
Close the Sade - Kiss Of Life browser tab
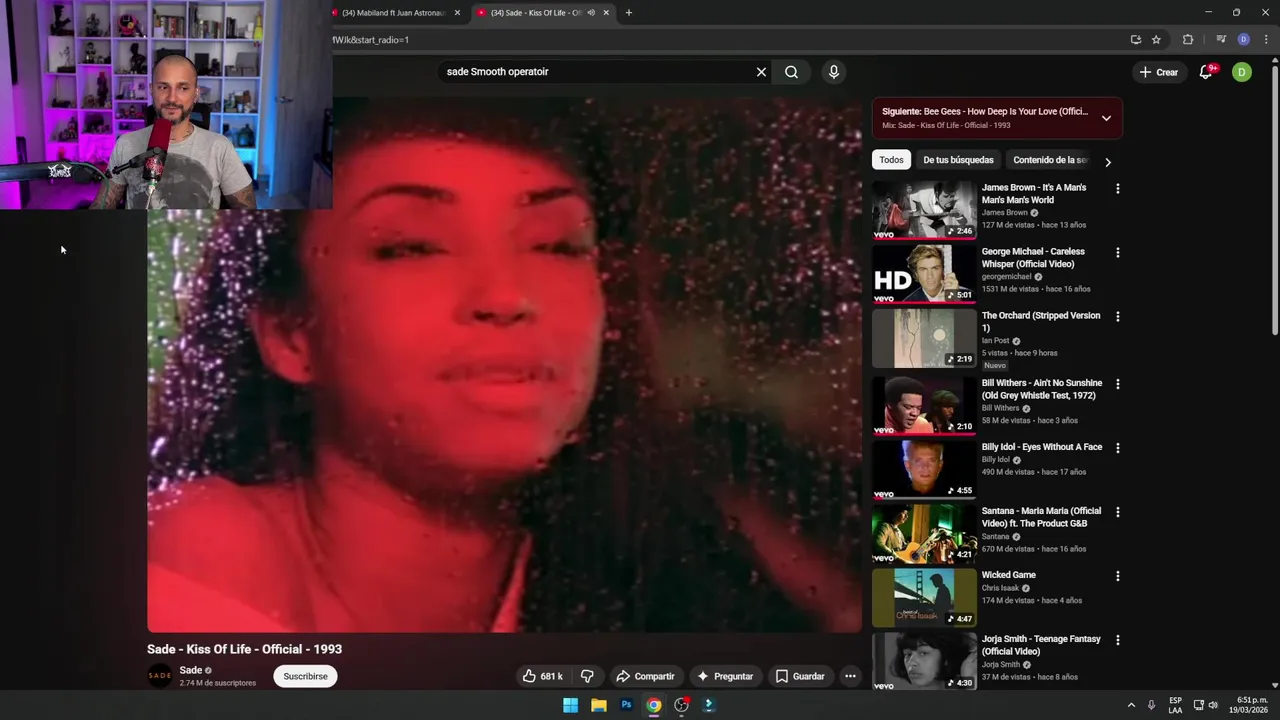(x=606, y=13)
